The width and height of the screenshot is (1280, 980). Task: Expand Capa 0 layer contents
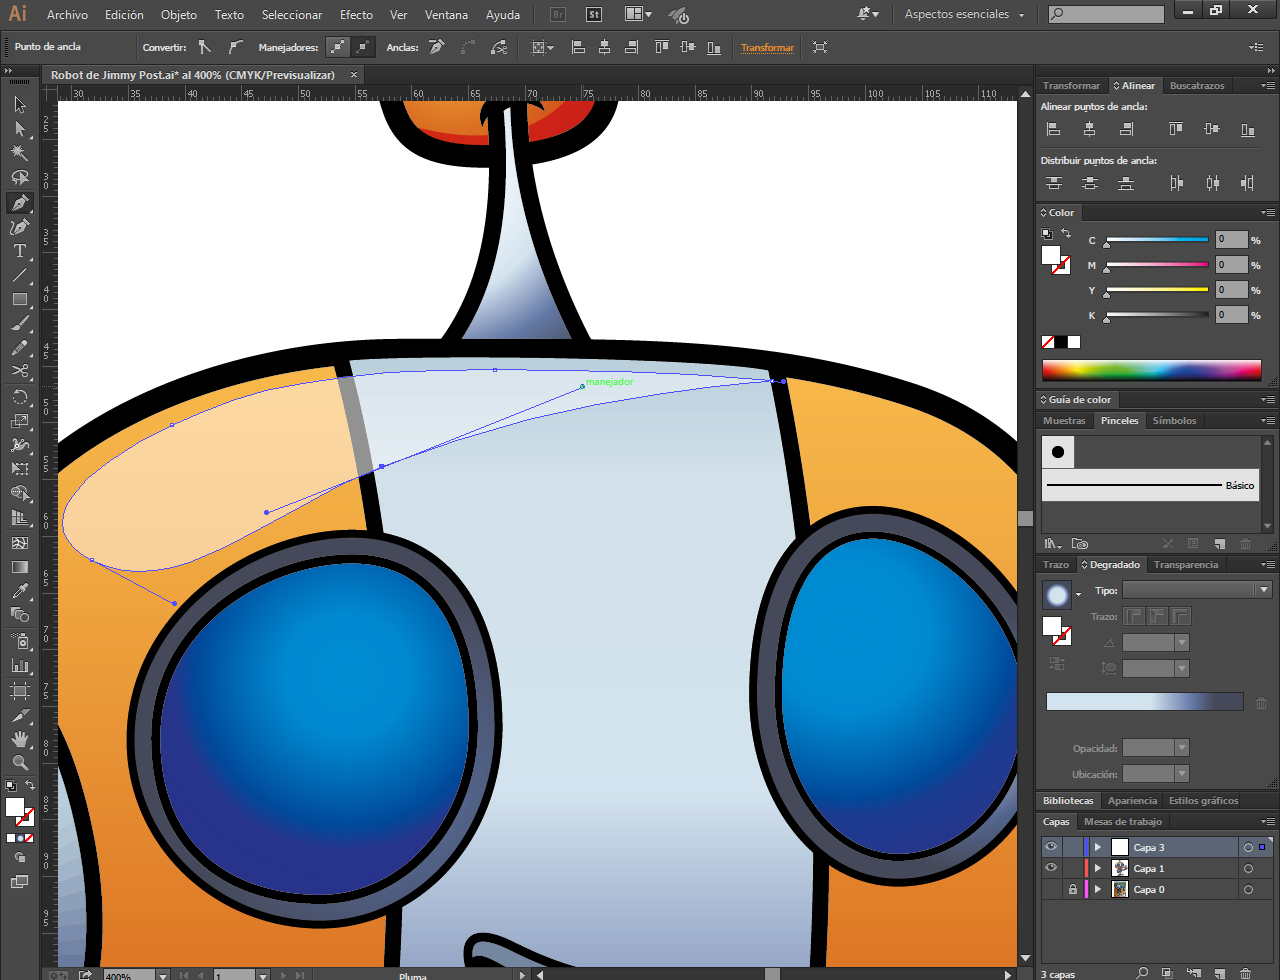tap(1097, 889)
